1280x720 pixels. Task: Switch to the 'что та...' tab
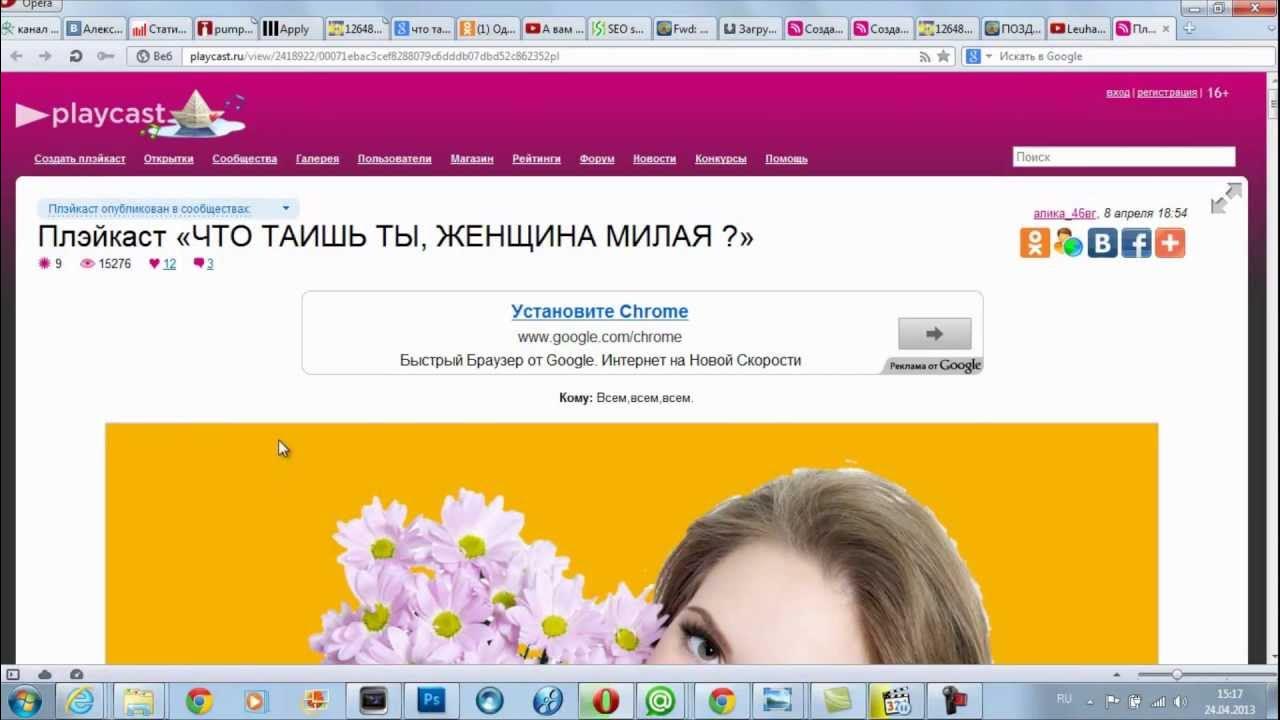422,29
